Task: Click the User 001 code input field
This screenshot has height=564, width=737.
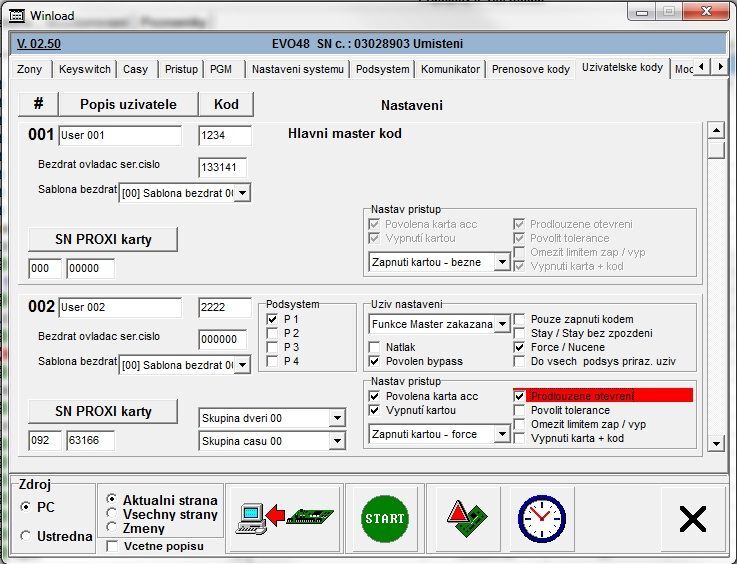Action: coord(225,135)
